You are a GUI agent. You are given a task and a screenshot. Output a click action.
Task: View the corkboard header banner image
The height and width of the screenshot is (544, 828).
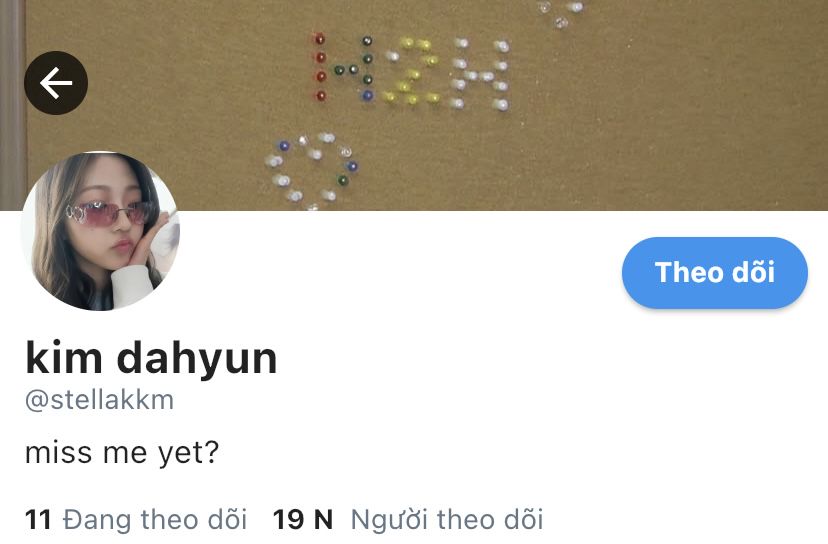click(x=414, y=105)
